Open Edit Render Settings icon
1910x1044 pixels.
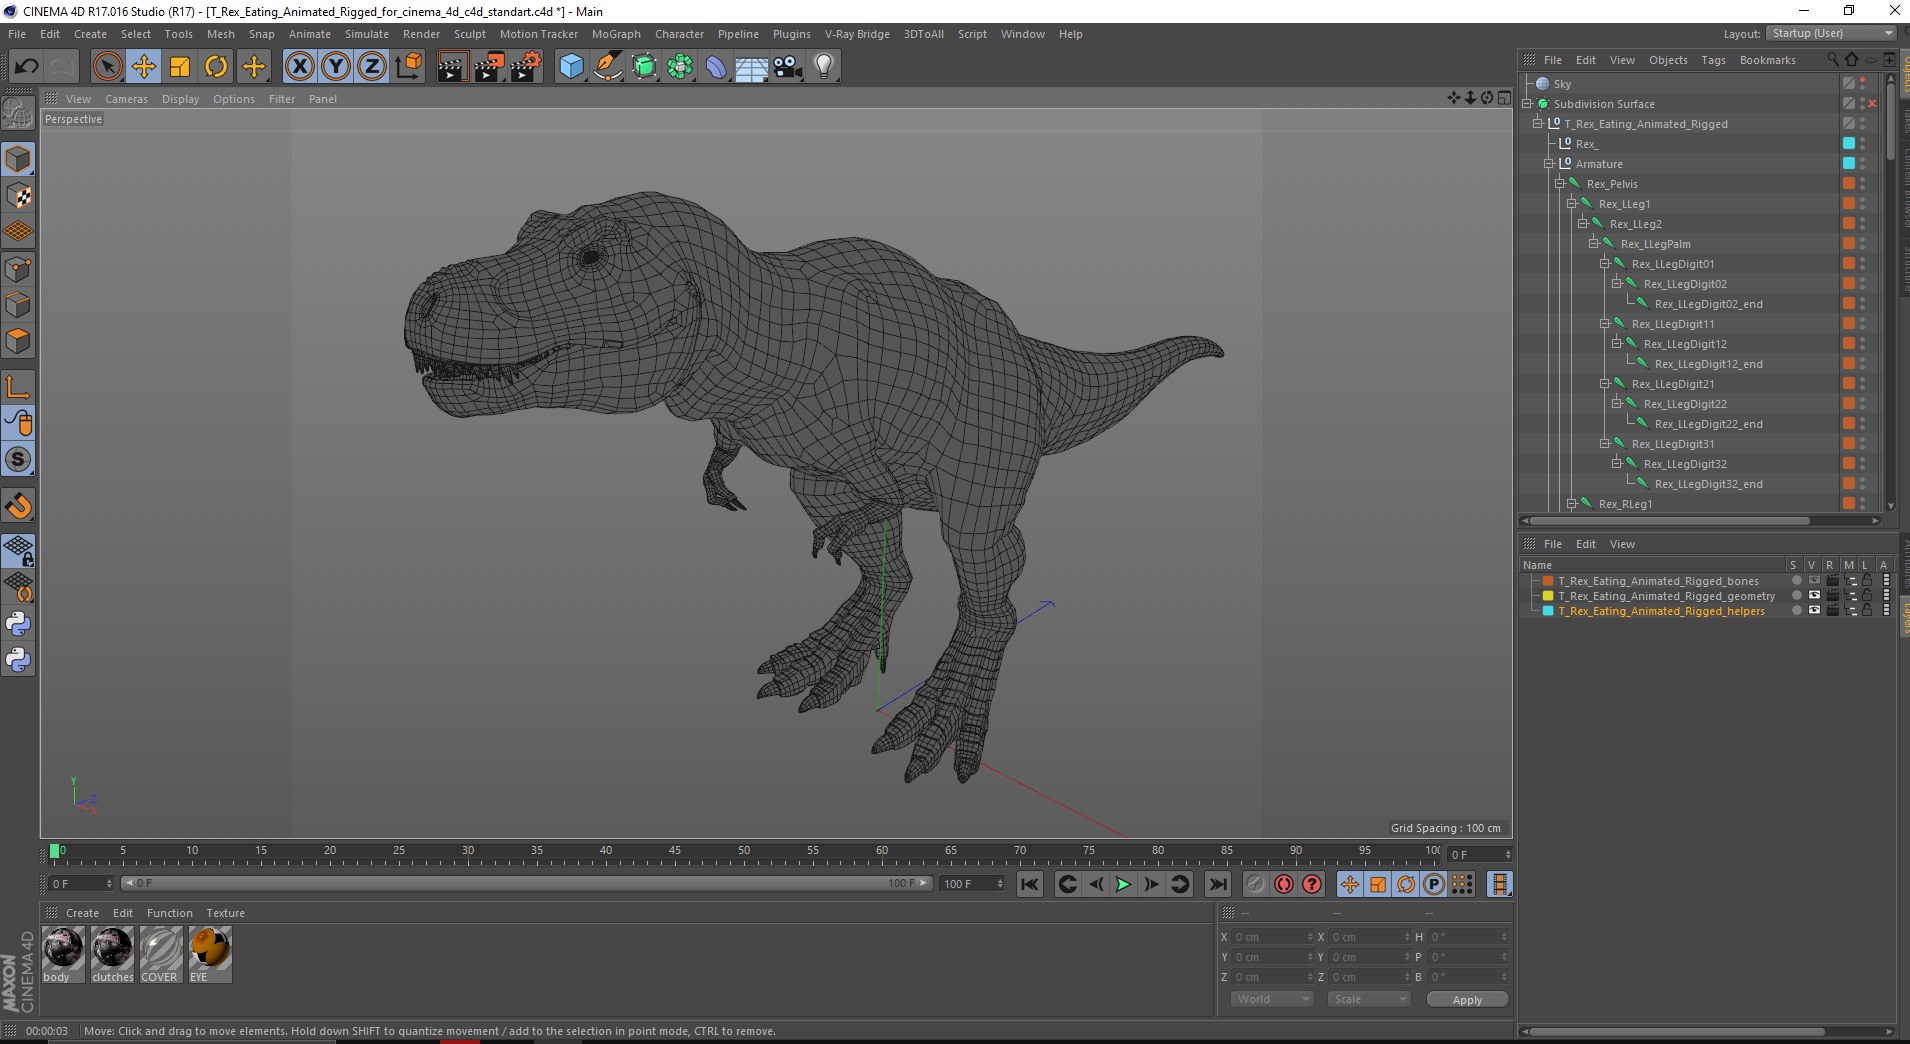(x=526, y=67)
